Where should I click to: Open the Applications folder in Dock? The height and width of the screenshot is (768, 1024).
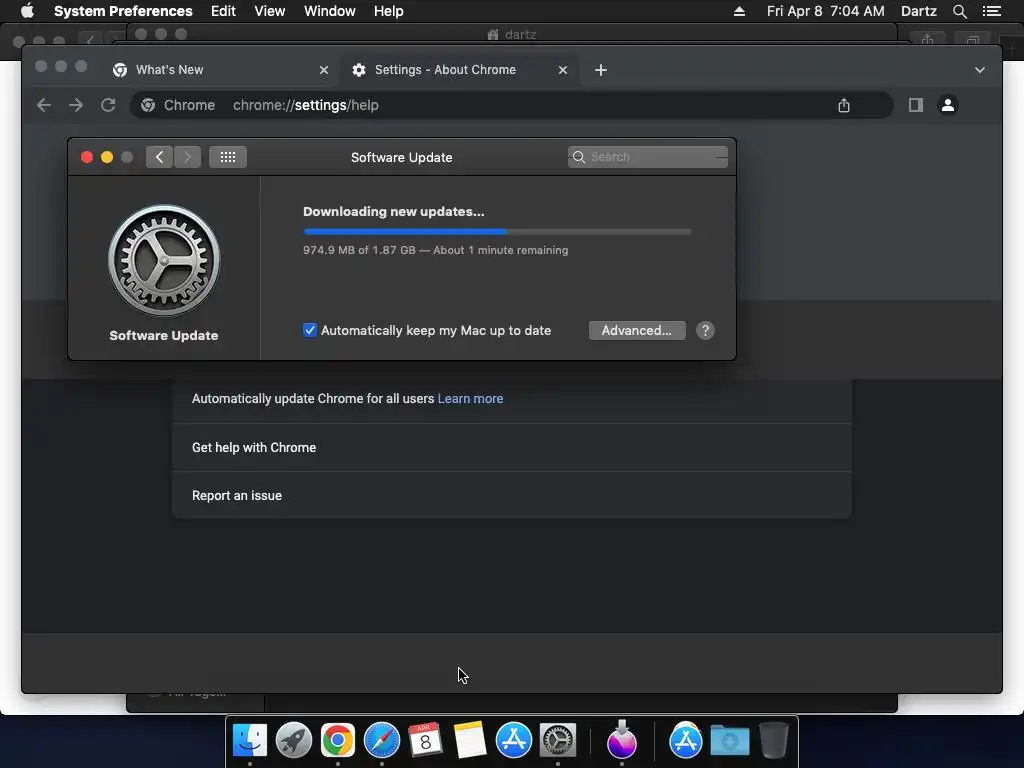(x=685, y=740)
